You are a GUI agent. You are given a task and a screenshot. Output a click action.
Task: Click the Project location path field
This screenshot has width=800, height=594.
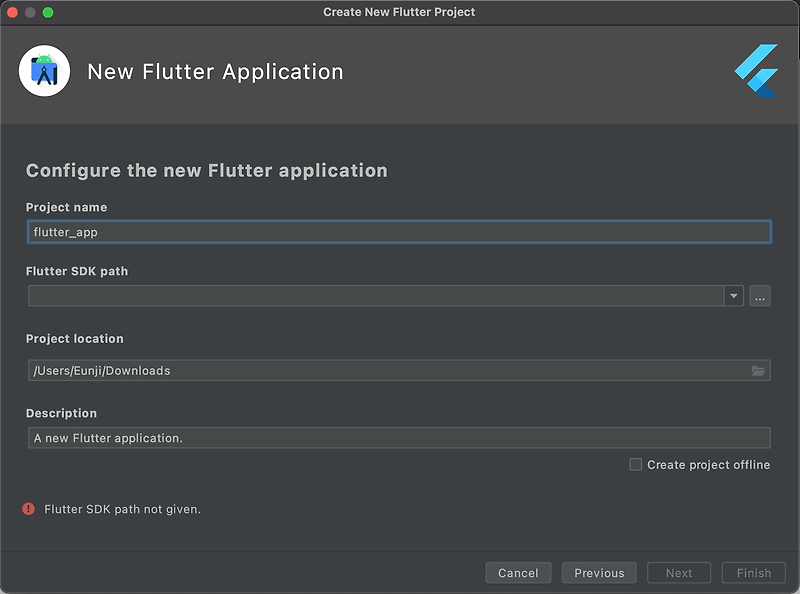[x=399, y=370]
